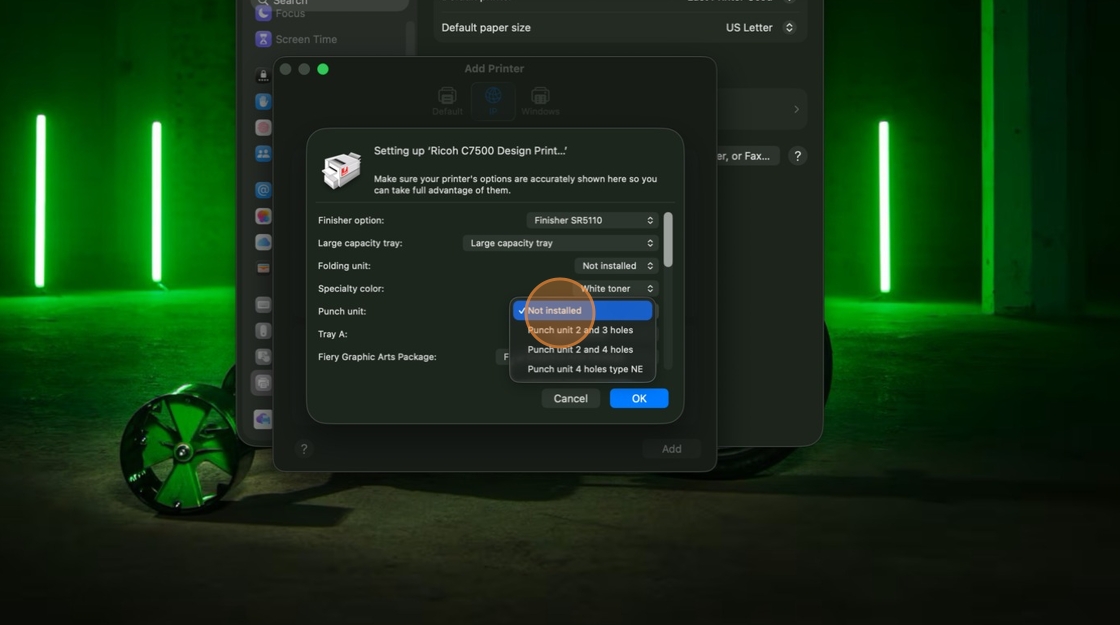Click the scrollbar in the printer options list

[x=667, y=240]
